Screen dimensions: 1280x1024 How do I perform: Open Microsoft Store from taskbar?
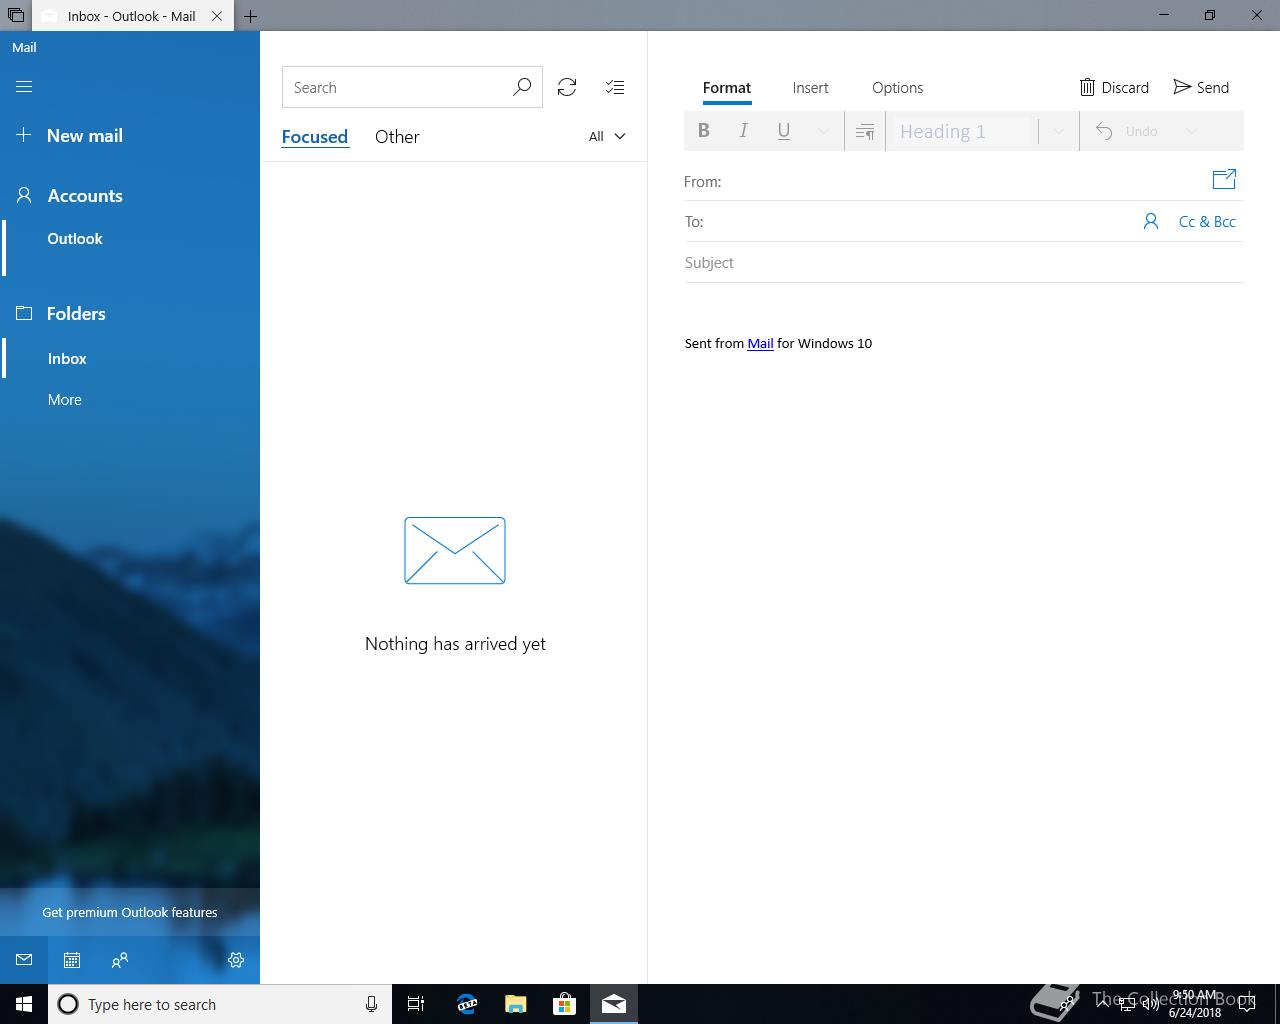click(x=564, y=1004)
